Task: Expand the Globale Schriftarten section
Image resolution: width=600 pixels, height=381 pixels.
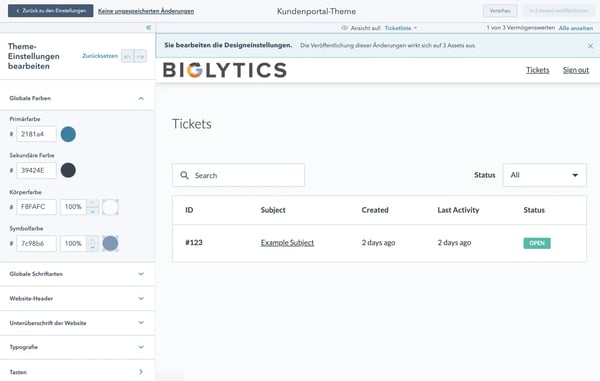Action: tap(77, 274)
